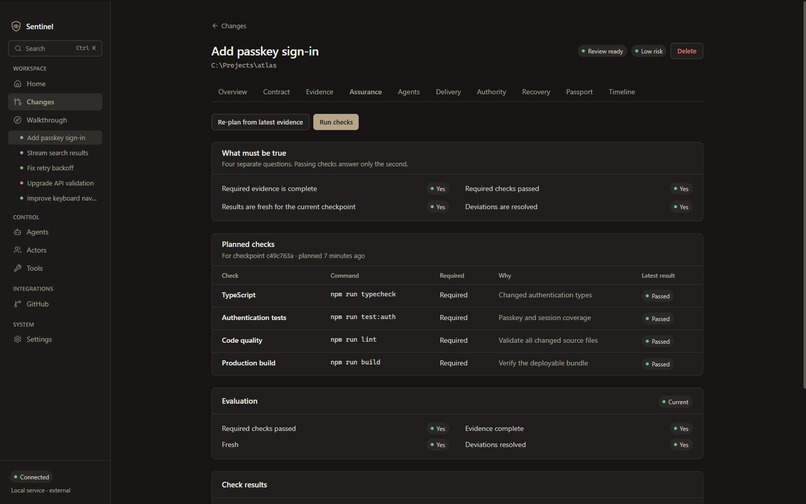The width and height of the screenshot is (806, 504).
Task: Select Fix retry backoff change
Action: 55,168
